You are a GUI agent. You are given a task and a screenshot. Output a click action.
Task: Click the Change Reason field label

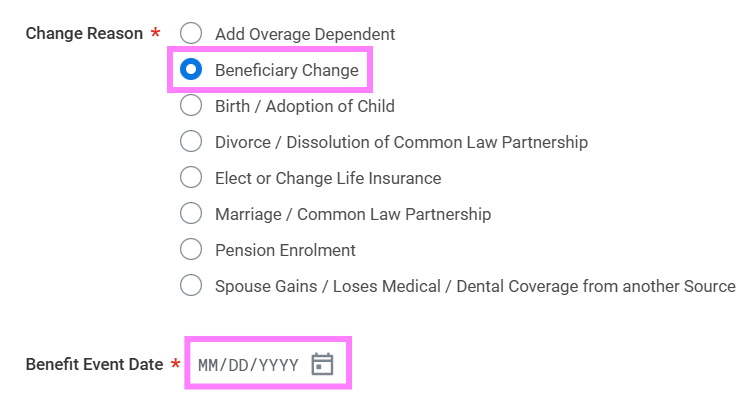click(84, 33)
